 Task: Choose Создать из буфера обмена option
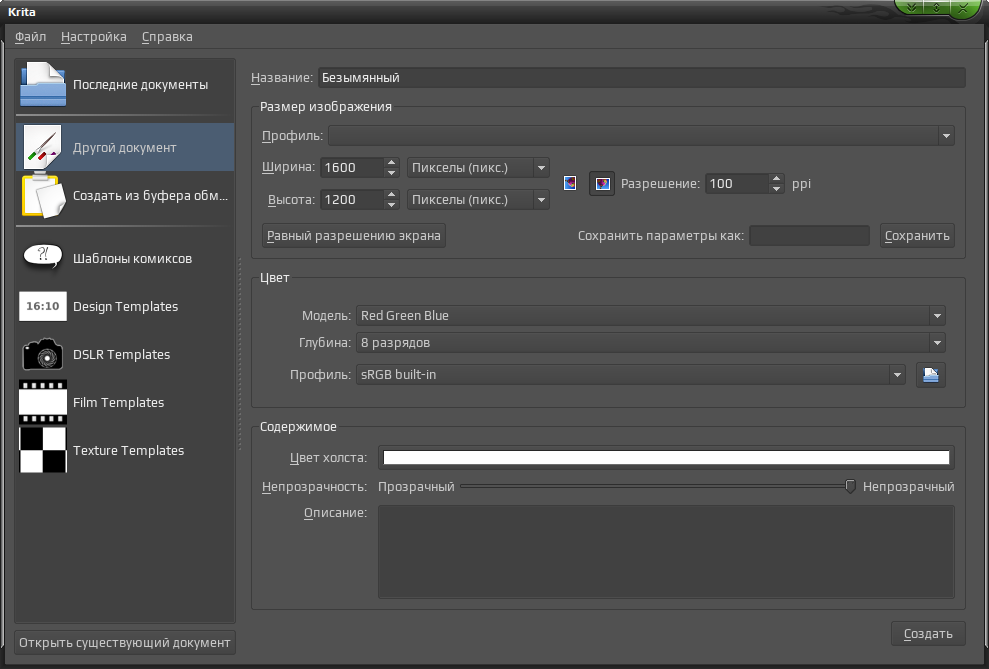coord(125,195)
